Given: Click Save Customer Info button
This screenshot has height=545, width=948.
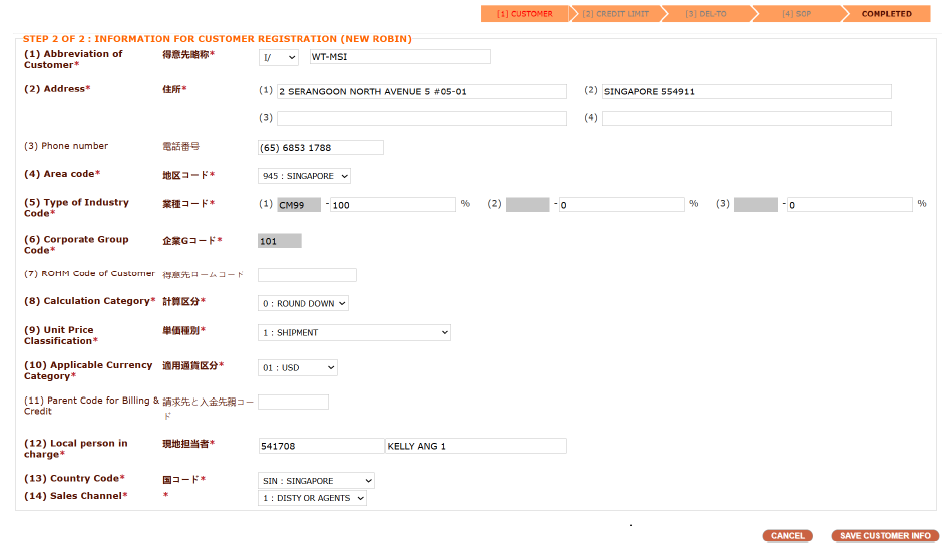Looking at the screenshot, I should [x=885, y=536].
